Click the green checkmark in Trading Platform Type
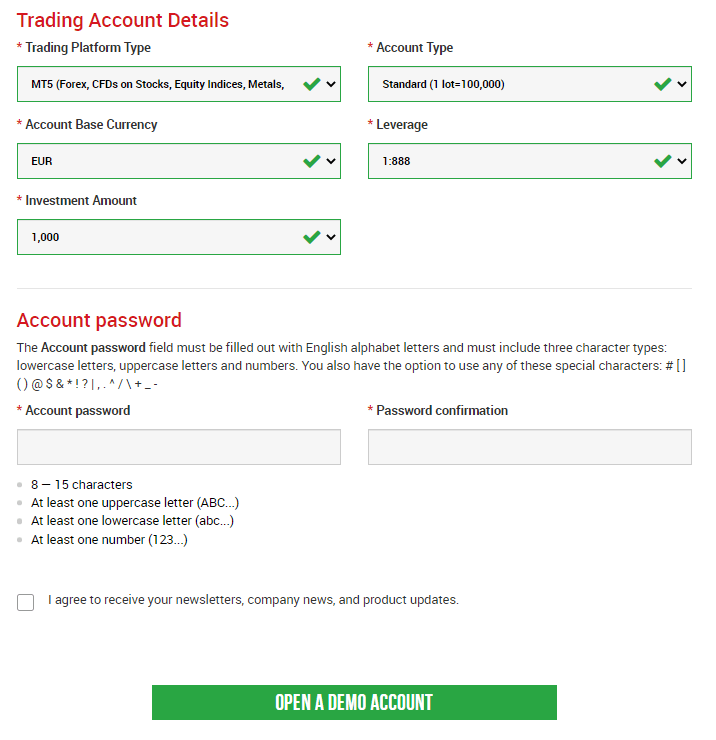Screen dimensions: 716x740 (x=312, y=84)
